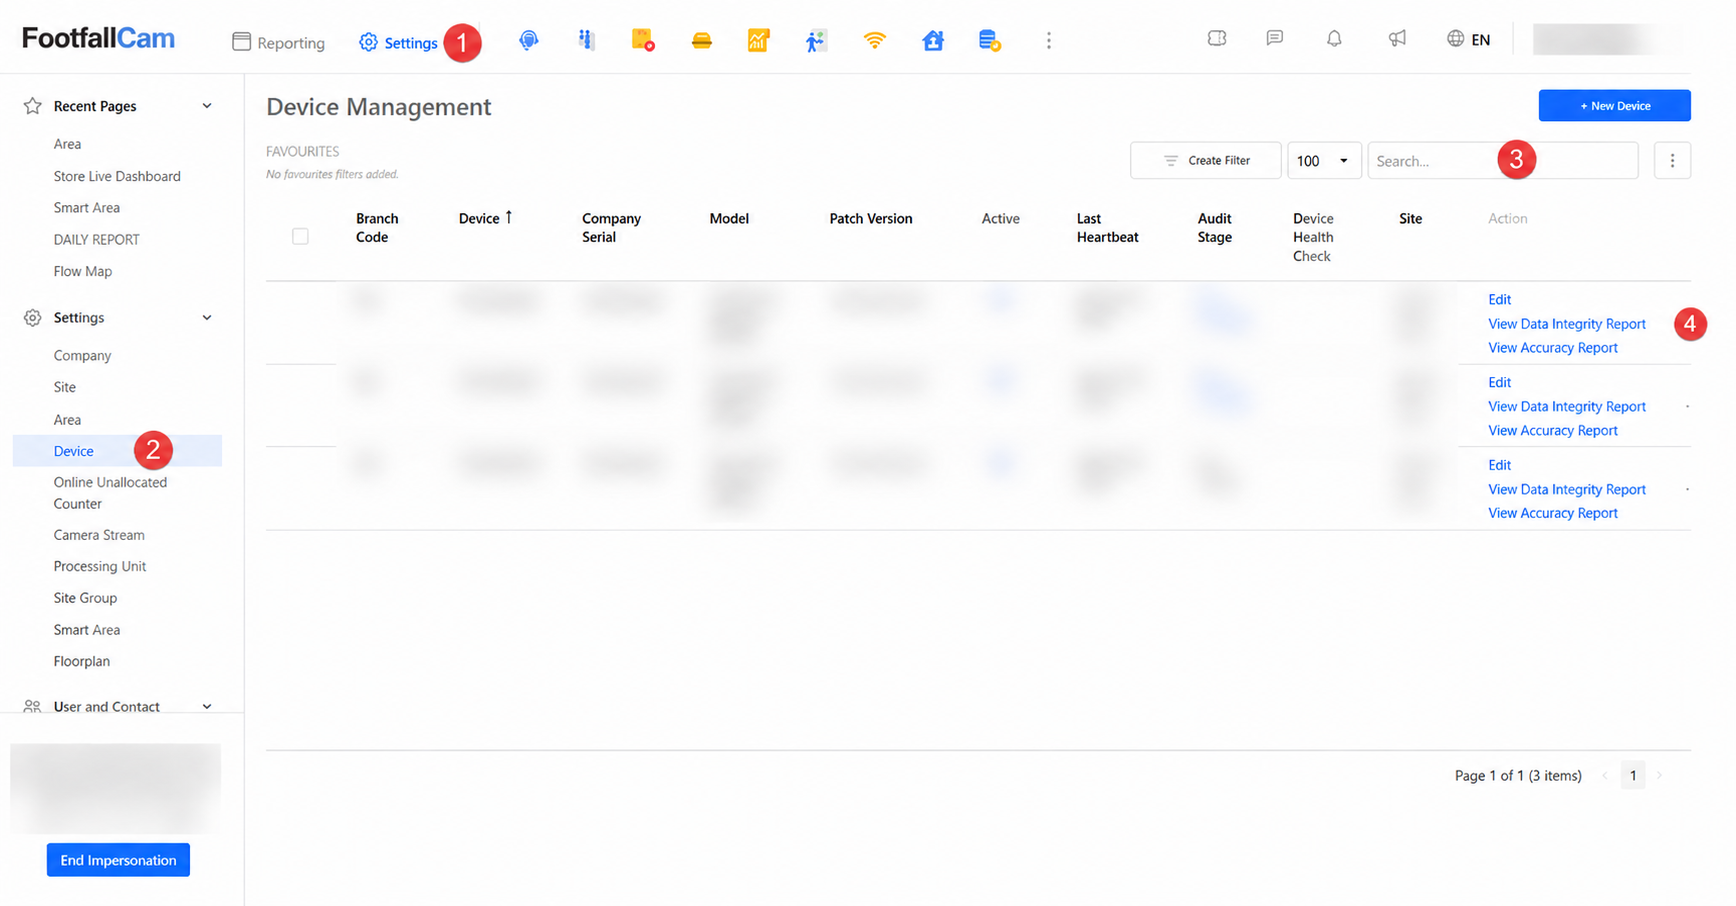The width and height of the screenshot is (1736, 906).
Task: Collapse the sidebar Settings section chevron
Action: [207, 317]
